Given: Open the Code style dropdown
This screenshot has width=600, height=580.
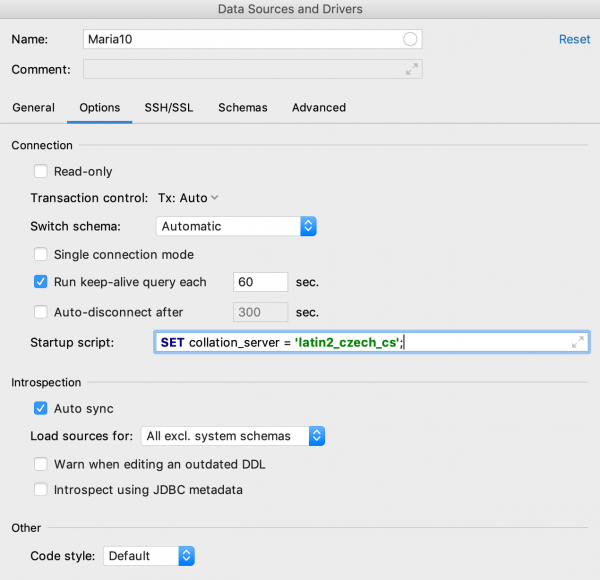Looking at the screenshot, I should point(148,556).
